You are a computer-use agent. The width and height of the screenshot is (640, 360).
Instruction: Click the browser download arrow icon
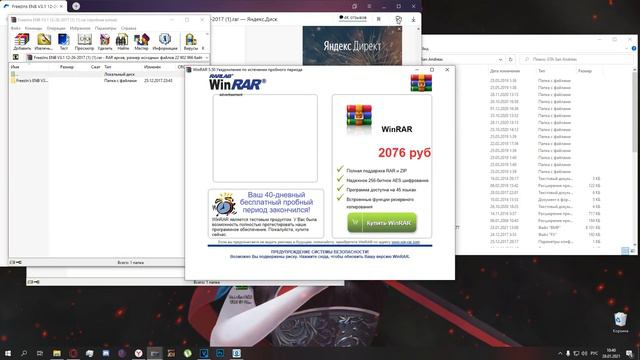[413, 19]
